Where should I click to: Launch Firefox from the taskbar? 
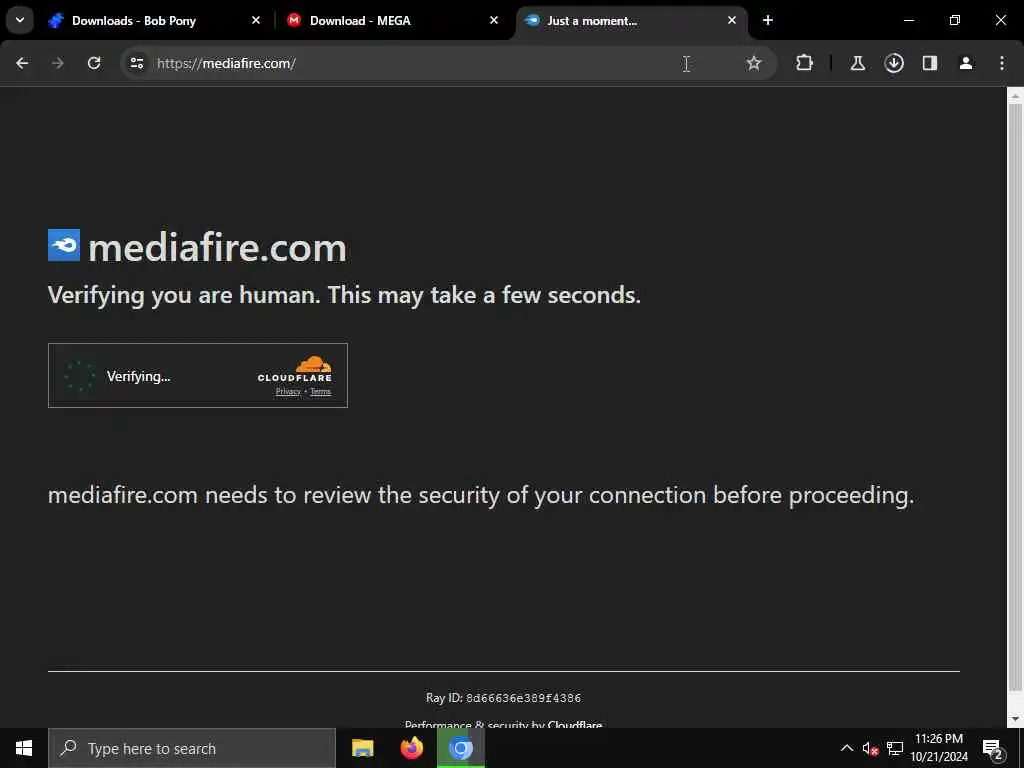(411, 748)
